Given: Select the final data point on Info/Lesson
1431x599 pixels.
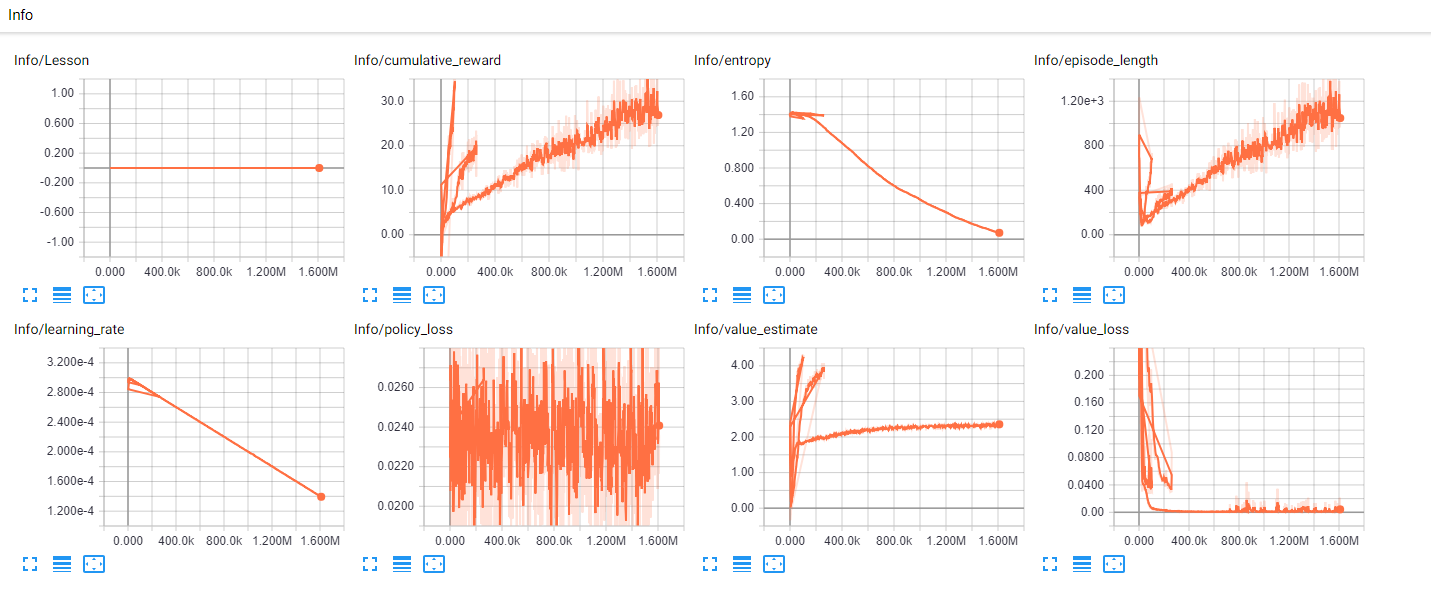Looking at the screenshot, I should (320, 167).
